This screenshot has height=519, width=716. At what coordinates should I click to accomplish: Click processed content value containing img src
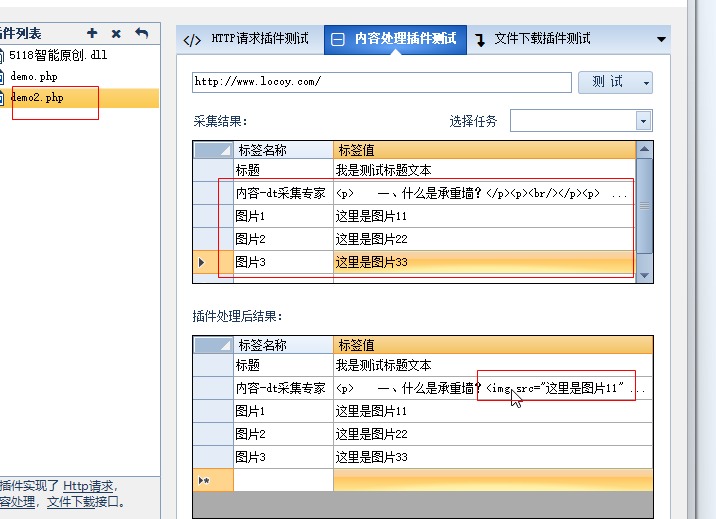tap(493, 388)
